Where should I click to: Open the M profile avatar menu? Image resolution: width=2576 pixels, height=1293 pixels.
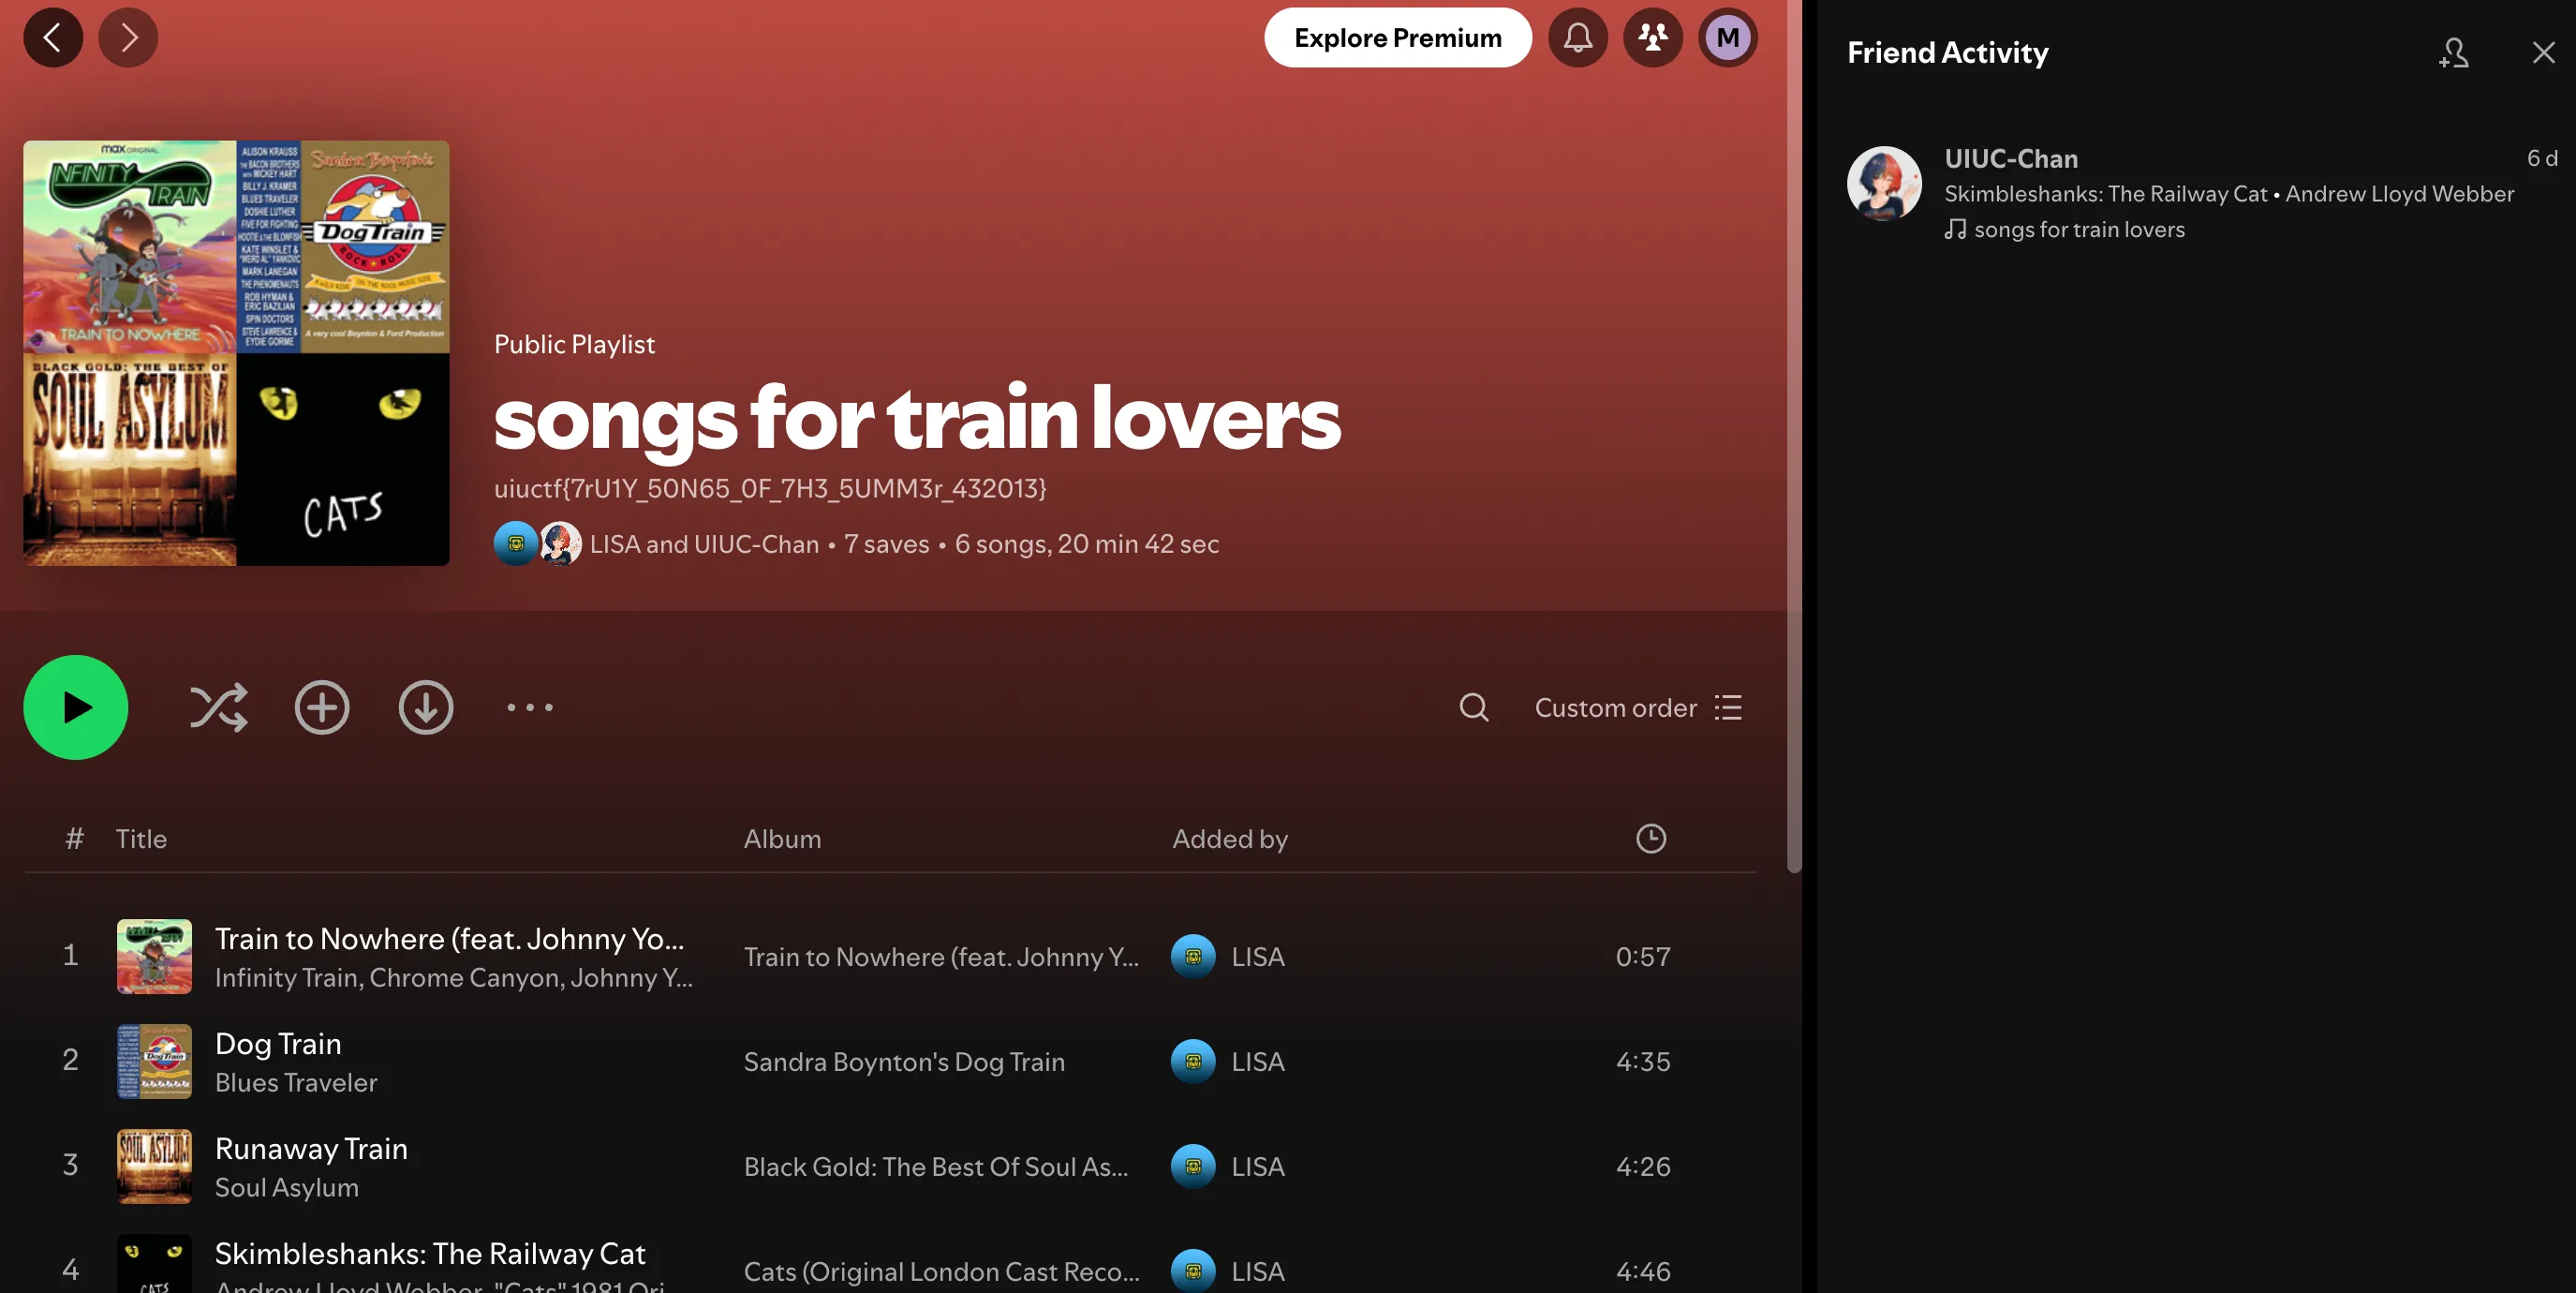[1727, 38]
